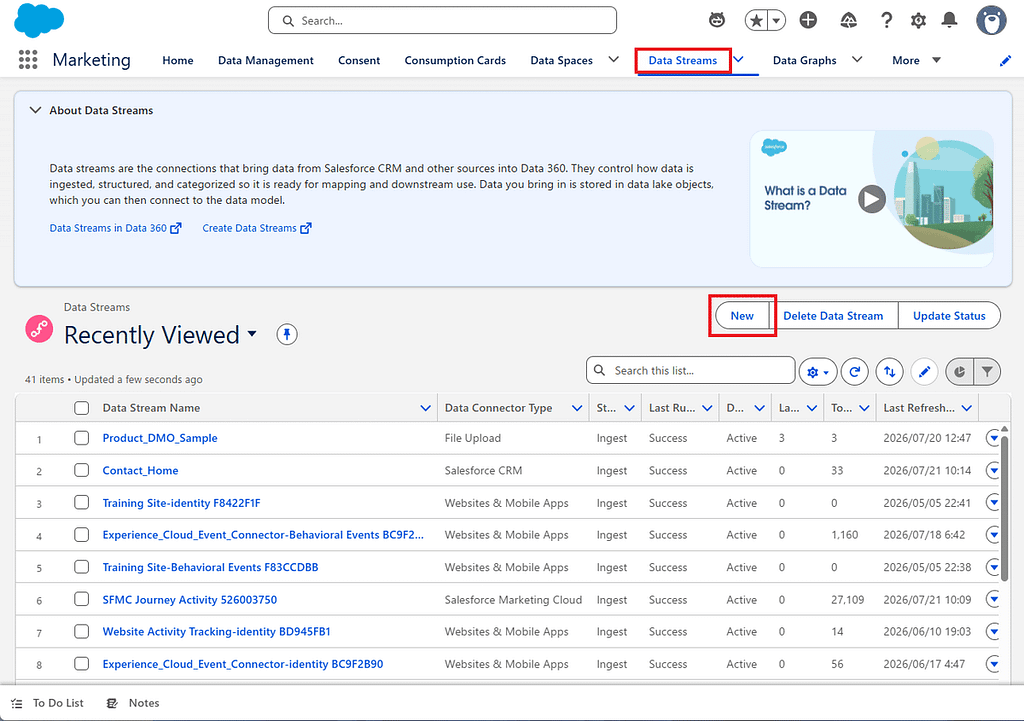Image resolution: width=1024 pixels, height=721 pixels.
Task: Click the global Search field
Action: (442, 20)
